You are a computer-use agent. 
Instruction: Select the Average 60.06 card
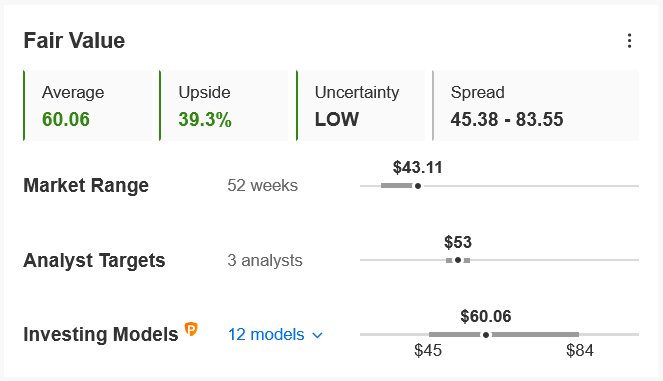[88, 105]
